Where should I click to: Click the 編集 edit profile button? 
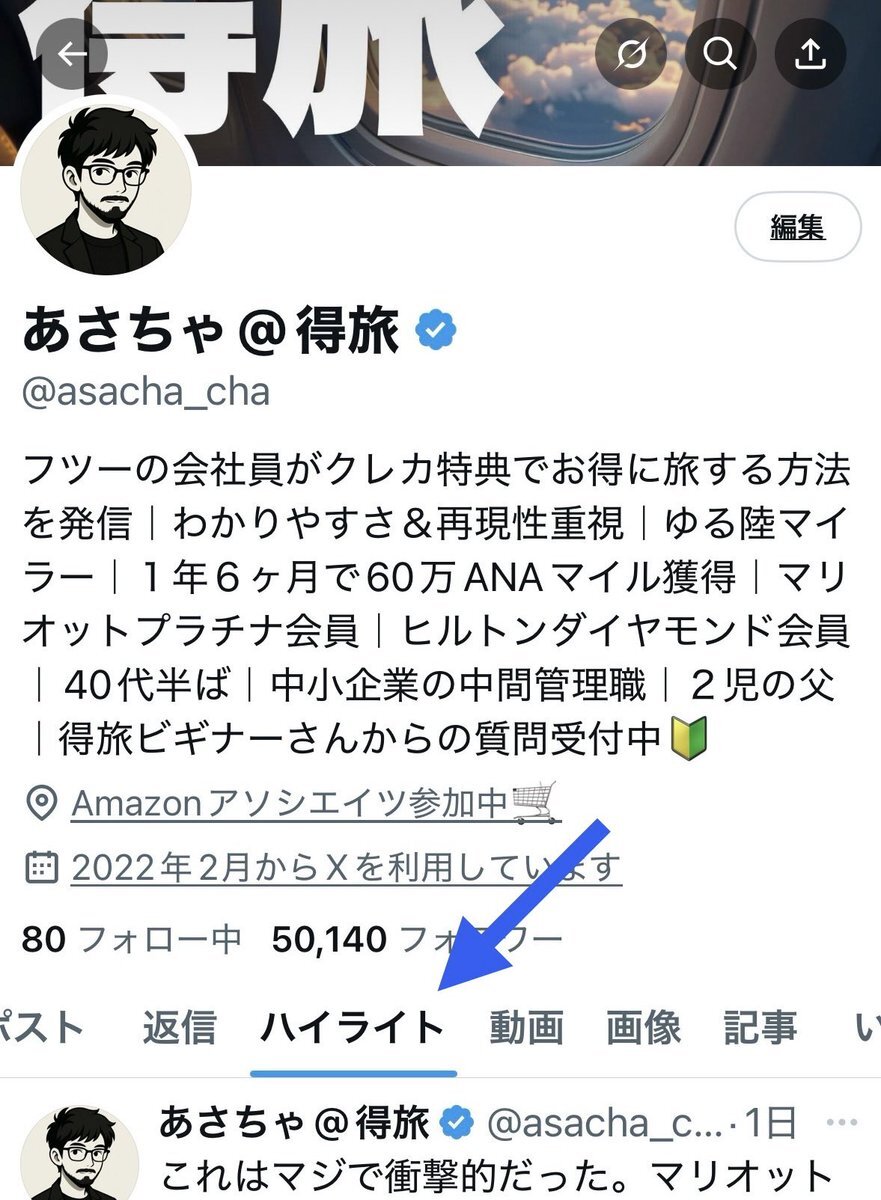coord(798,227)
